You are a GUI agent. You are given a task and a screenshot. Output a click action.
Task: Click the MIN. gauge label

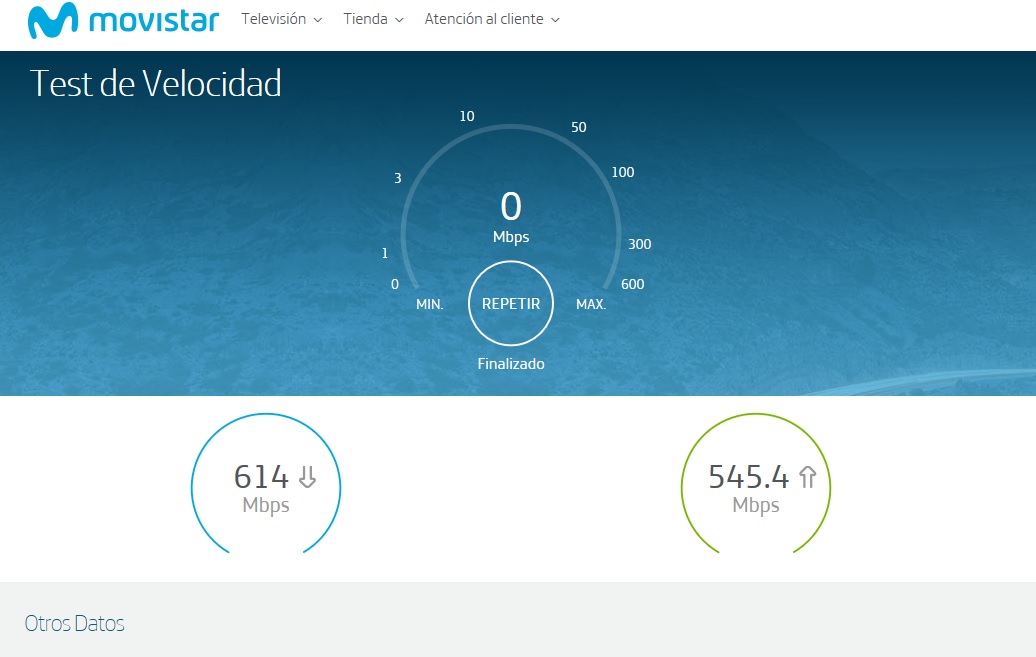pos(429,304)
